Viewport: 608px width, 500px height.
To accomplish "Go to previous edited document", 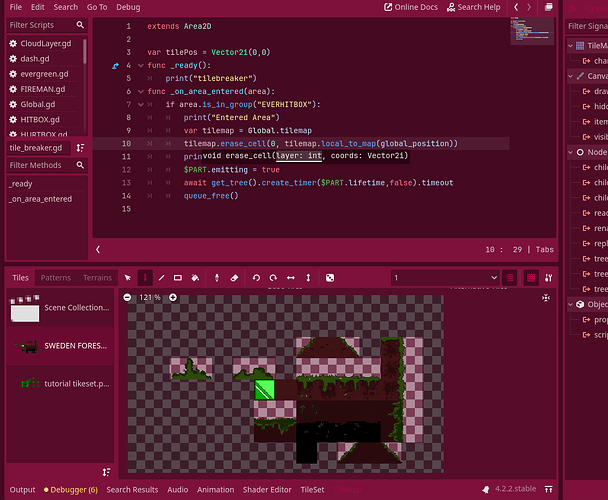I will pos(516,7).
